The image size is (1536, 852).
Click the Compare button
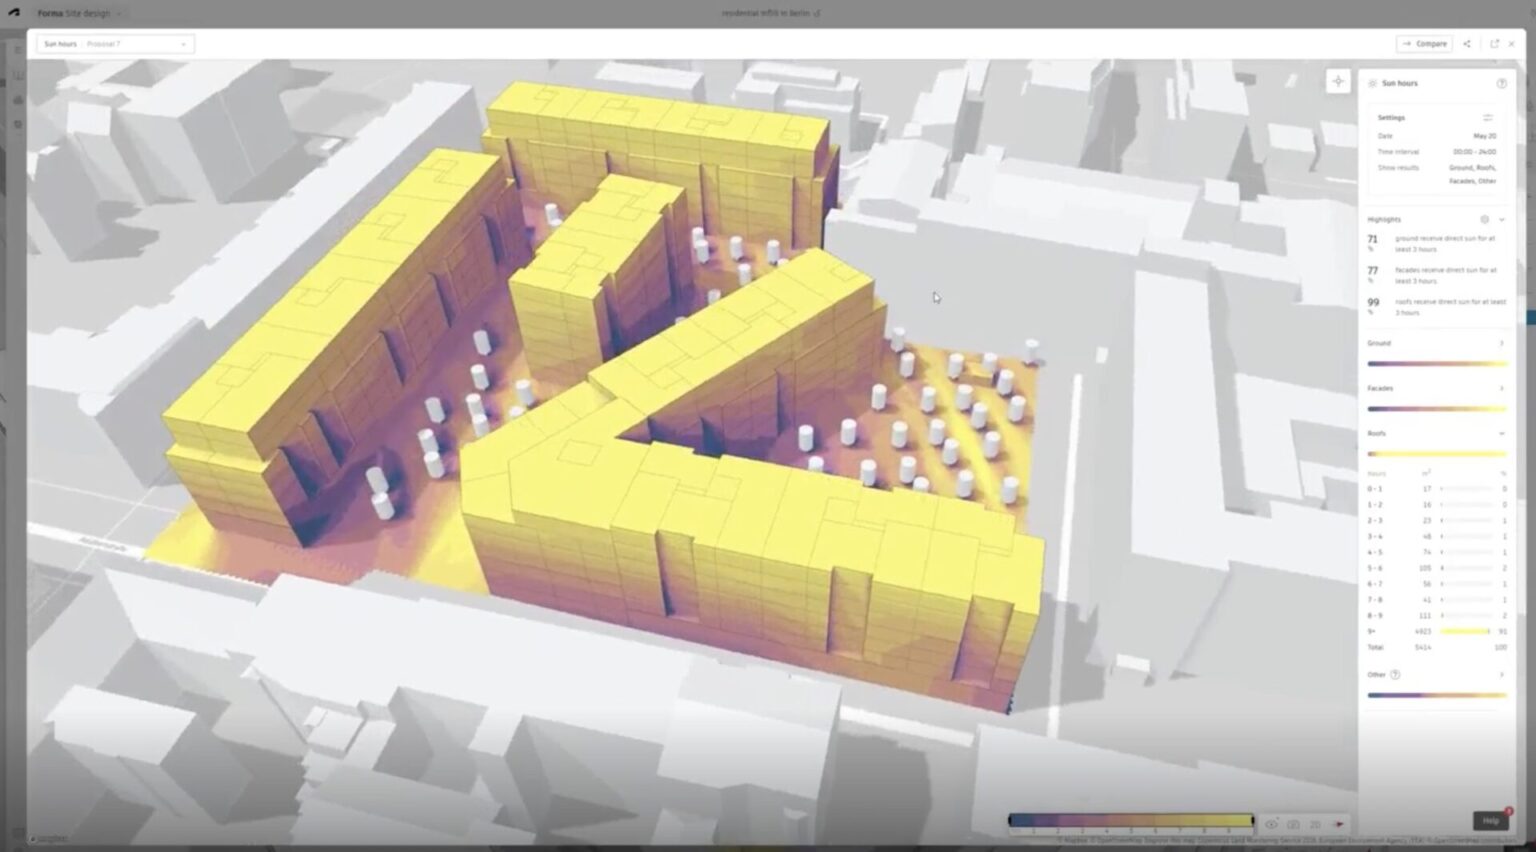[1424, 43]
